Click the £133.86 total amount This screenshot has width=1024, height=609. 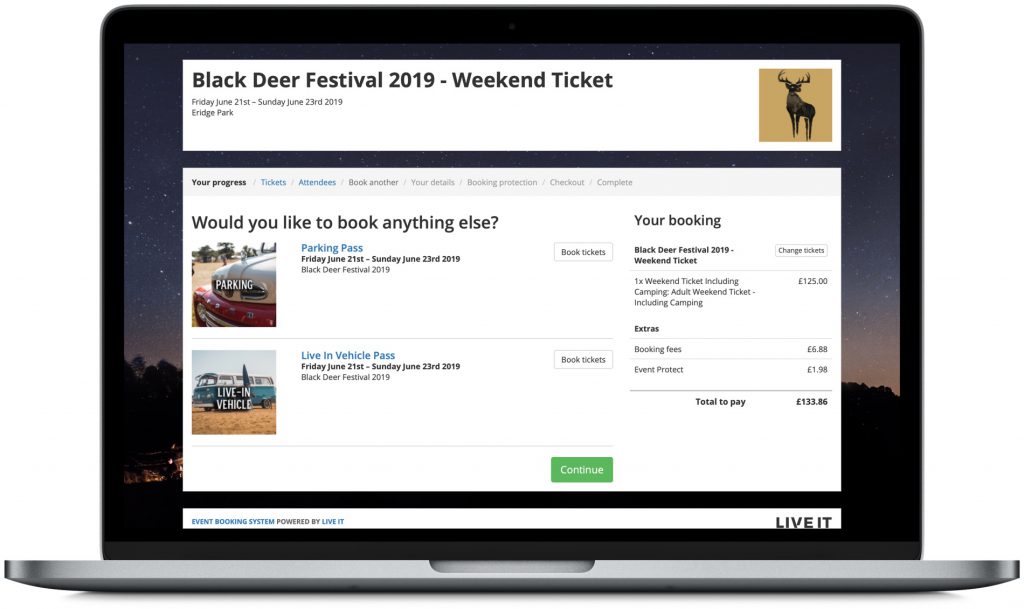click(x=812, y=402)
